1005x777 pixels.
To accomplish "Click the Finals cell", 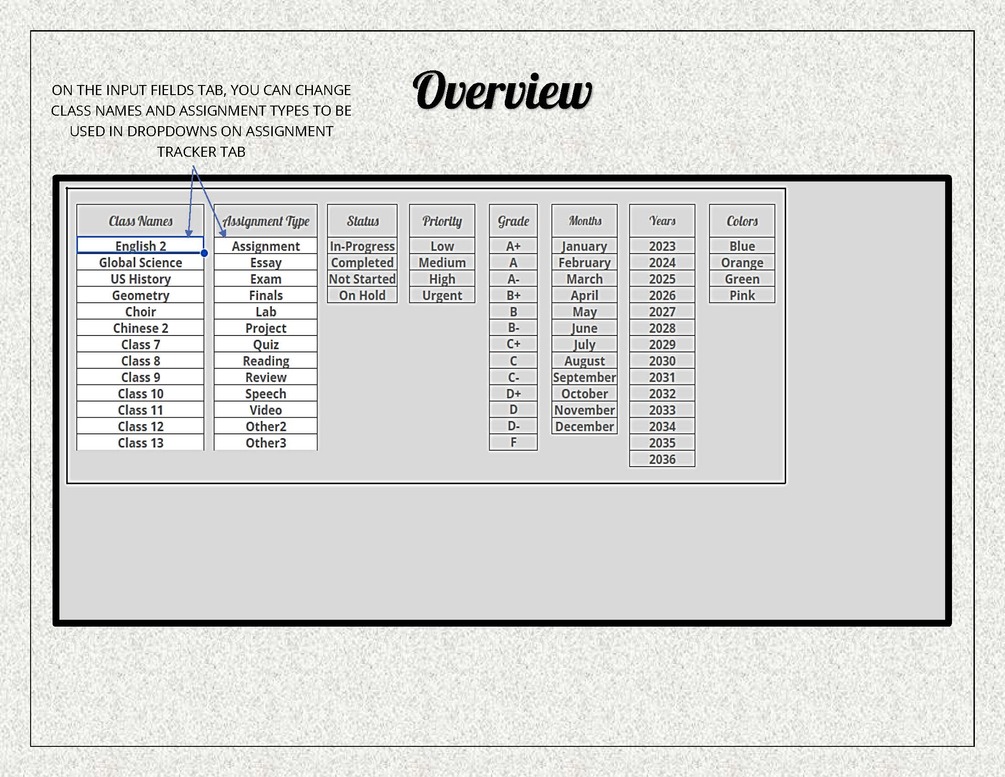I will (265, 295).
